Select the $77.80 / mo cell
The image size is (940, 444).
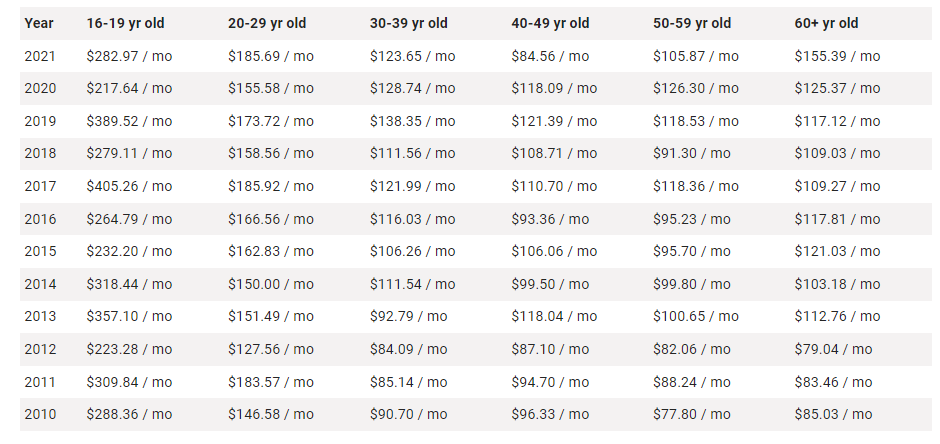(x=691, y=414)
